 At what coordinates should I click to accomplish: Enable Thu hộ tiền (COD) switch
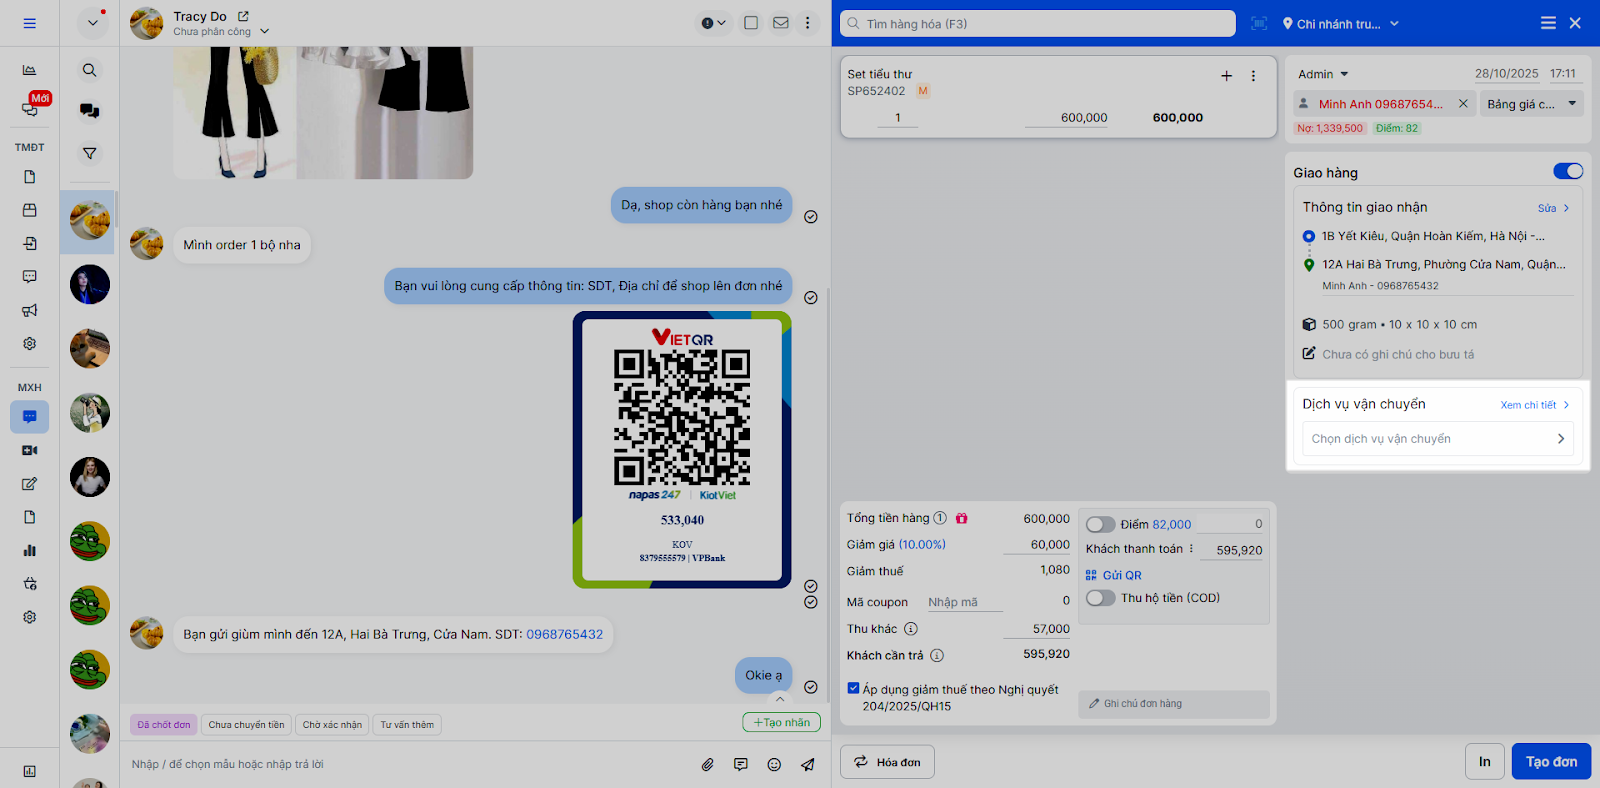pos(1101,598)
